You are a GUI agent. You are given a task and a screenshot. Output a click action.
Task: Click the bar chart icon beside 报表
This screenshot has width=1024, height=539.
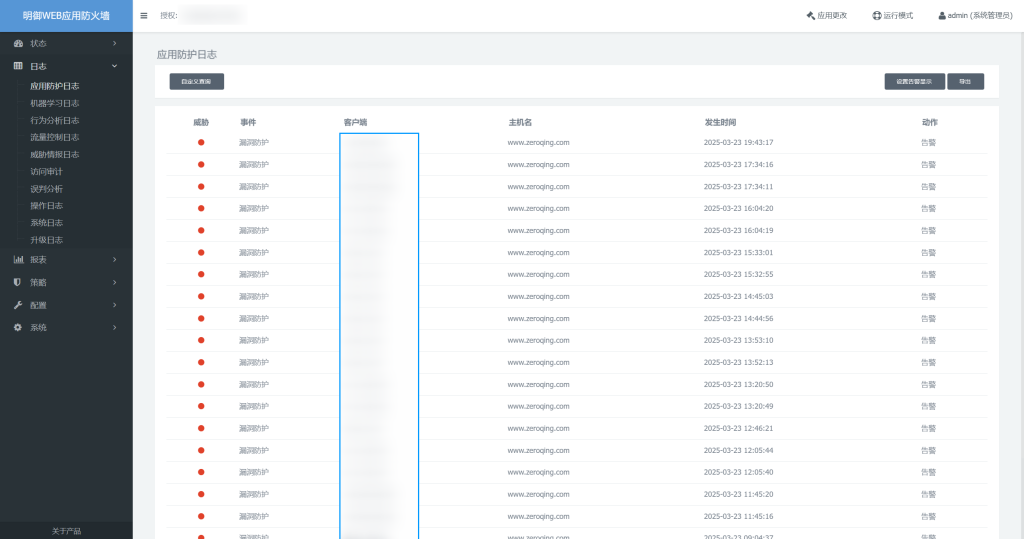(18, 260)
